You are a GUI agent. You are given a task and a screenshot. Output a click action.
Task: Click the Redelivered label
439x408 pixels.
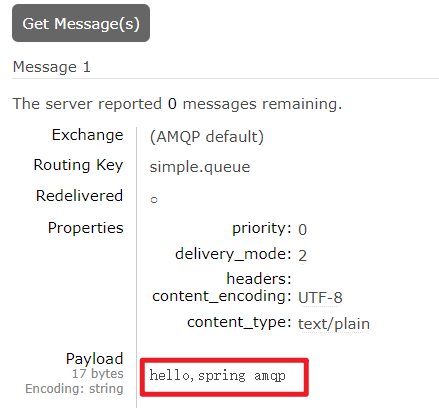tap(80, 196)
